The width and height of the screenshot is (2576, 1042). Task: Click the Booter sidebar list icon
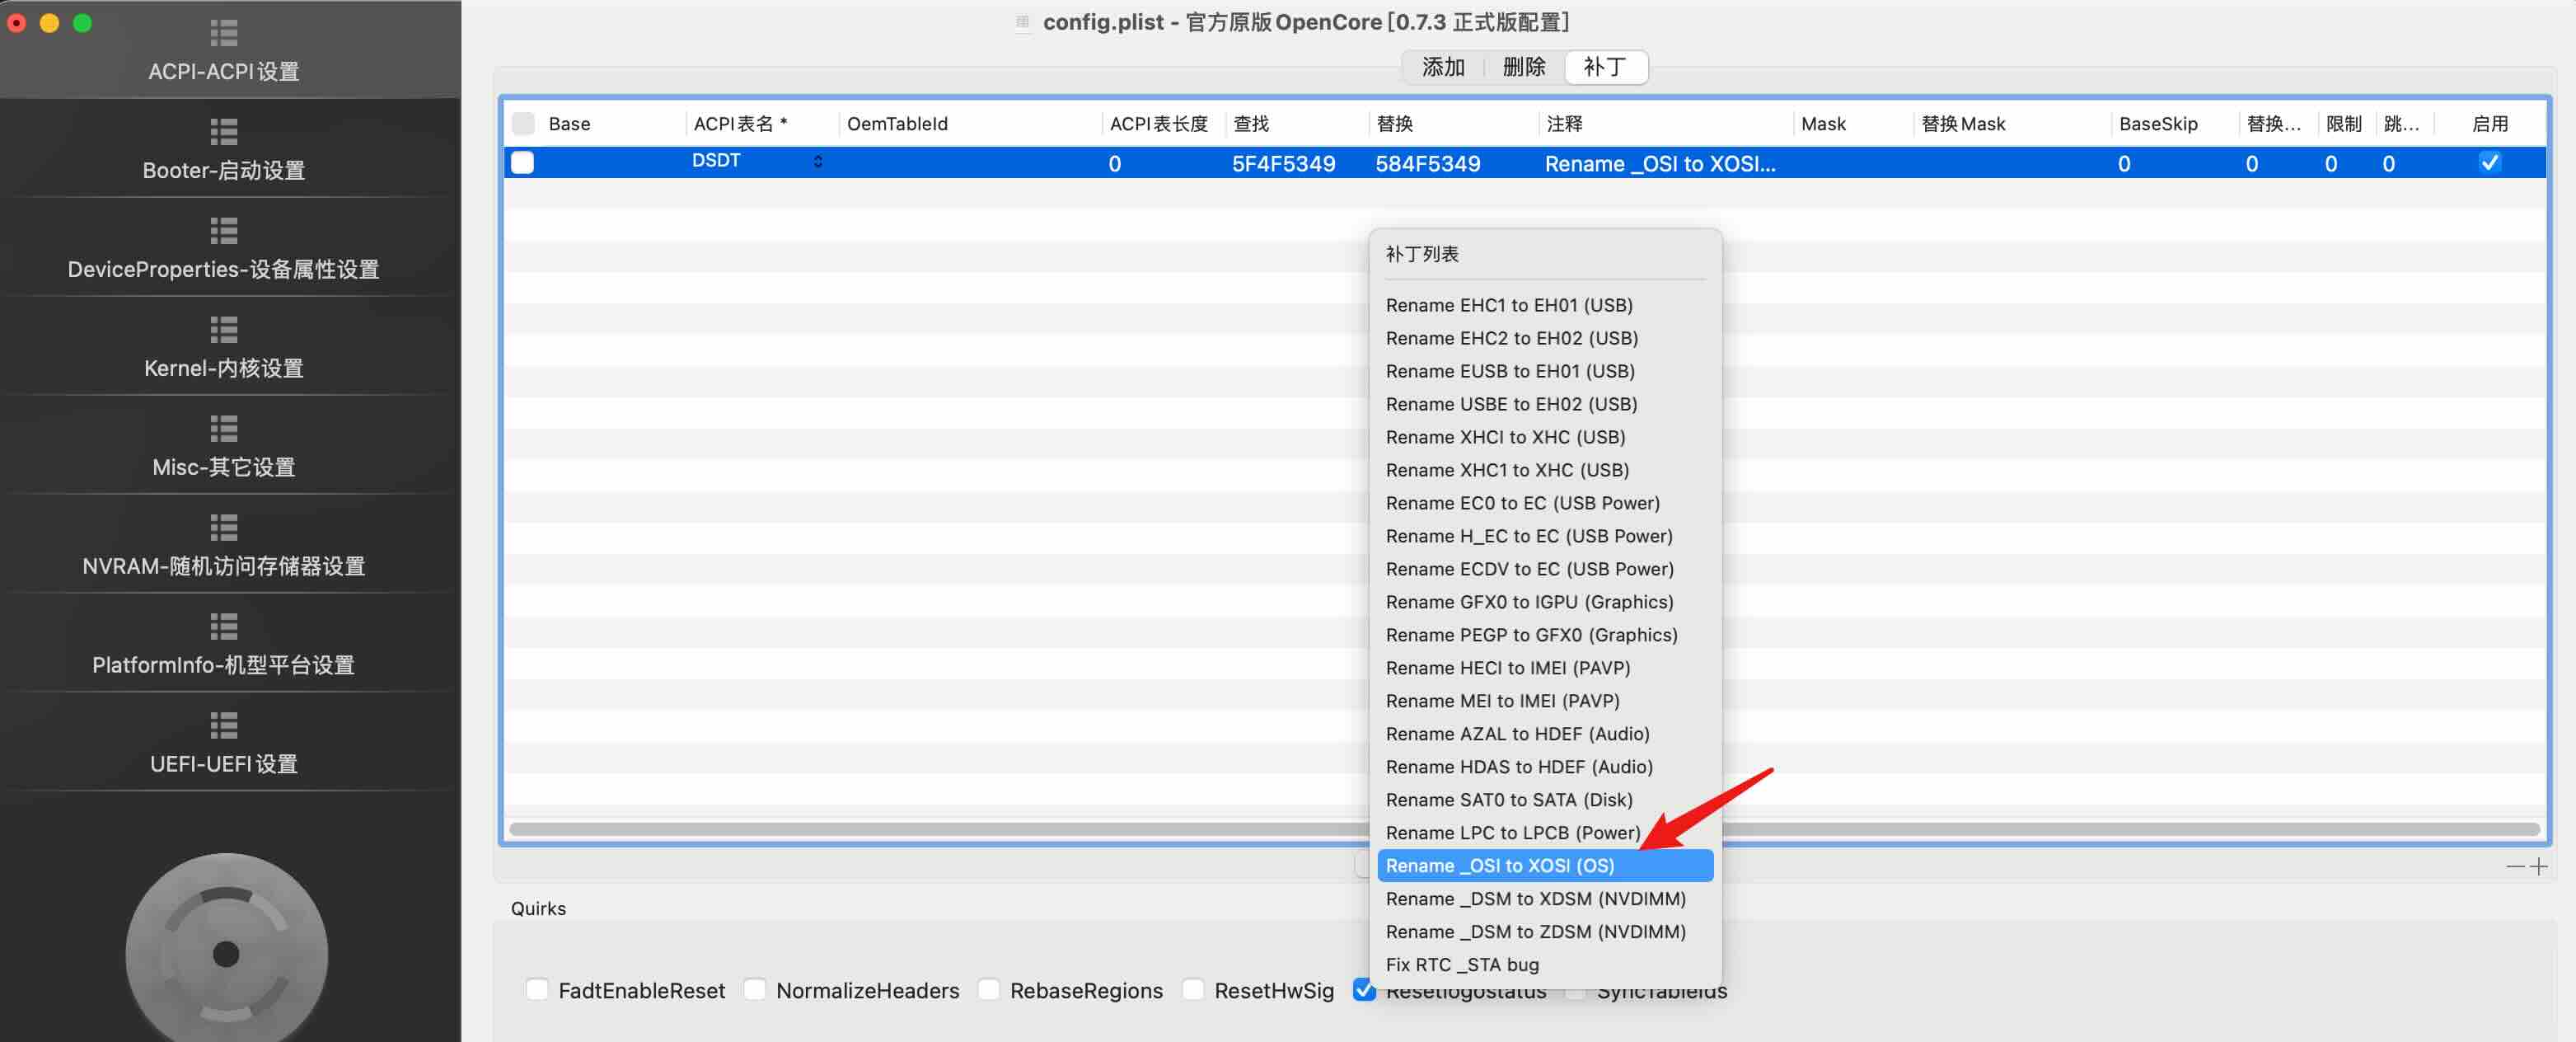point(224,132)
